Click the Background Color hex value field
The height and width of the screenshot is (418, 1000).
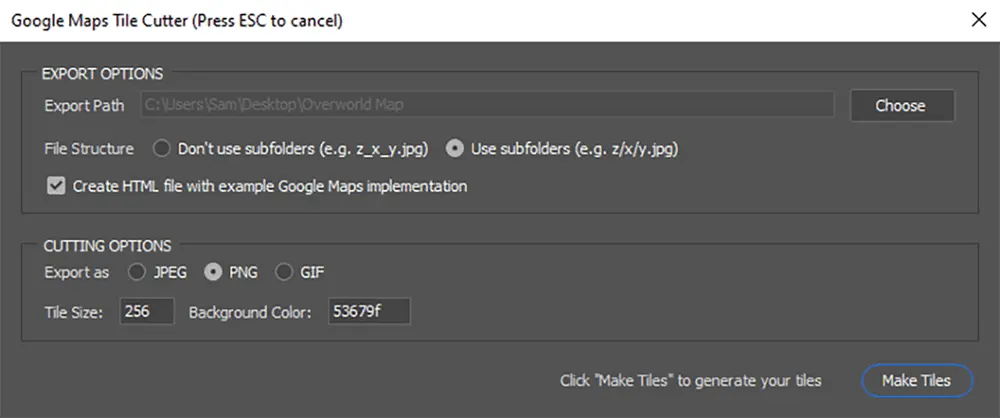coord(369,311)
